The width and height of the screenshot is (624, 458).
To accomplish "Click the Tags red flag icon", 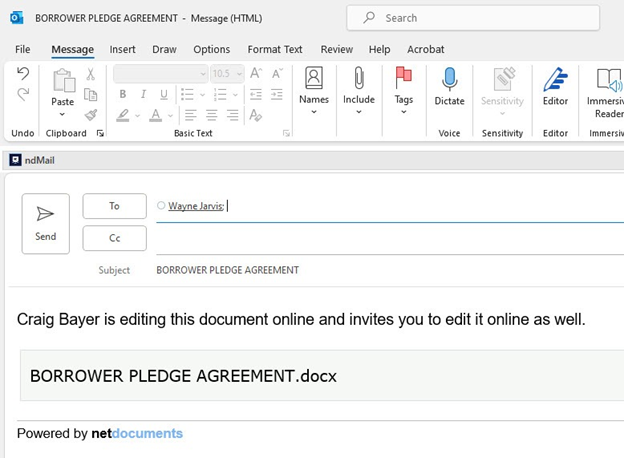I will (404, 78).
